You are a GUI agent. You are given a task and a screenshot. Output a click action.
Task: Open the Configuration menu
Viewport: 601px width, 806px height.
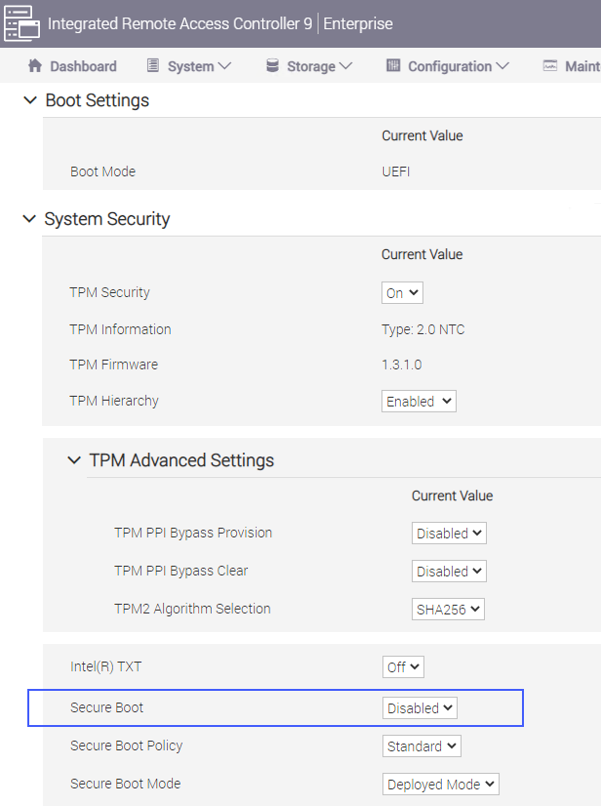click(458, 66)
